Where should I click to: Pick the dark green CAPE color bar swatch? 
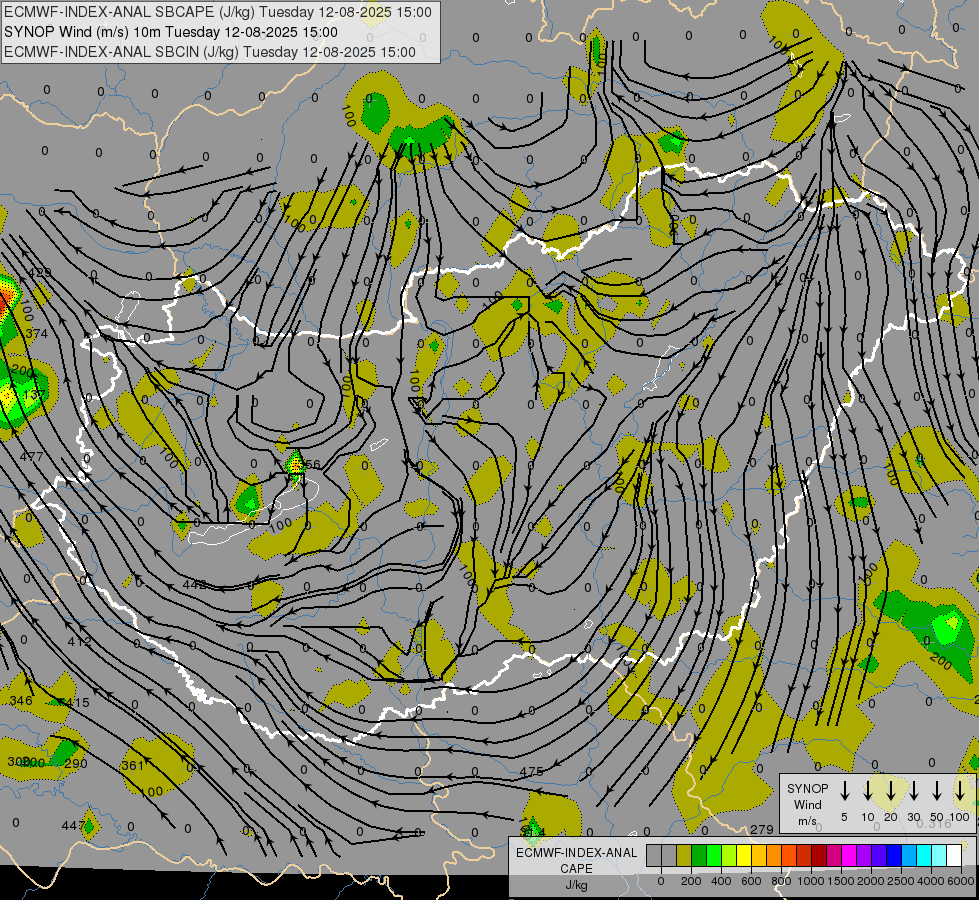pos(699,855)
